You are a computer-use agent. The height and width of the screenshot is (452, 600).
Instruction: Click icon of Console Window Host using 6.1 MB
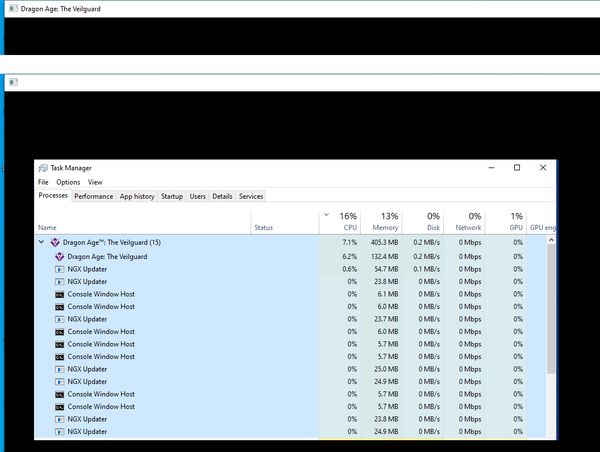pos(60,294)
